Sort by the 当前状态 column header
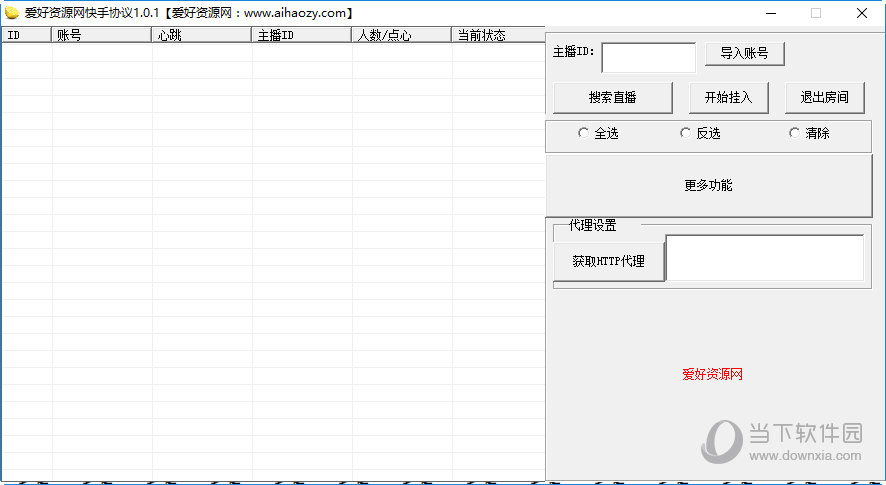Image resolution: width=886 pixels, height=485 pixels. tap(498, 35)
